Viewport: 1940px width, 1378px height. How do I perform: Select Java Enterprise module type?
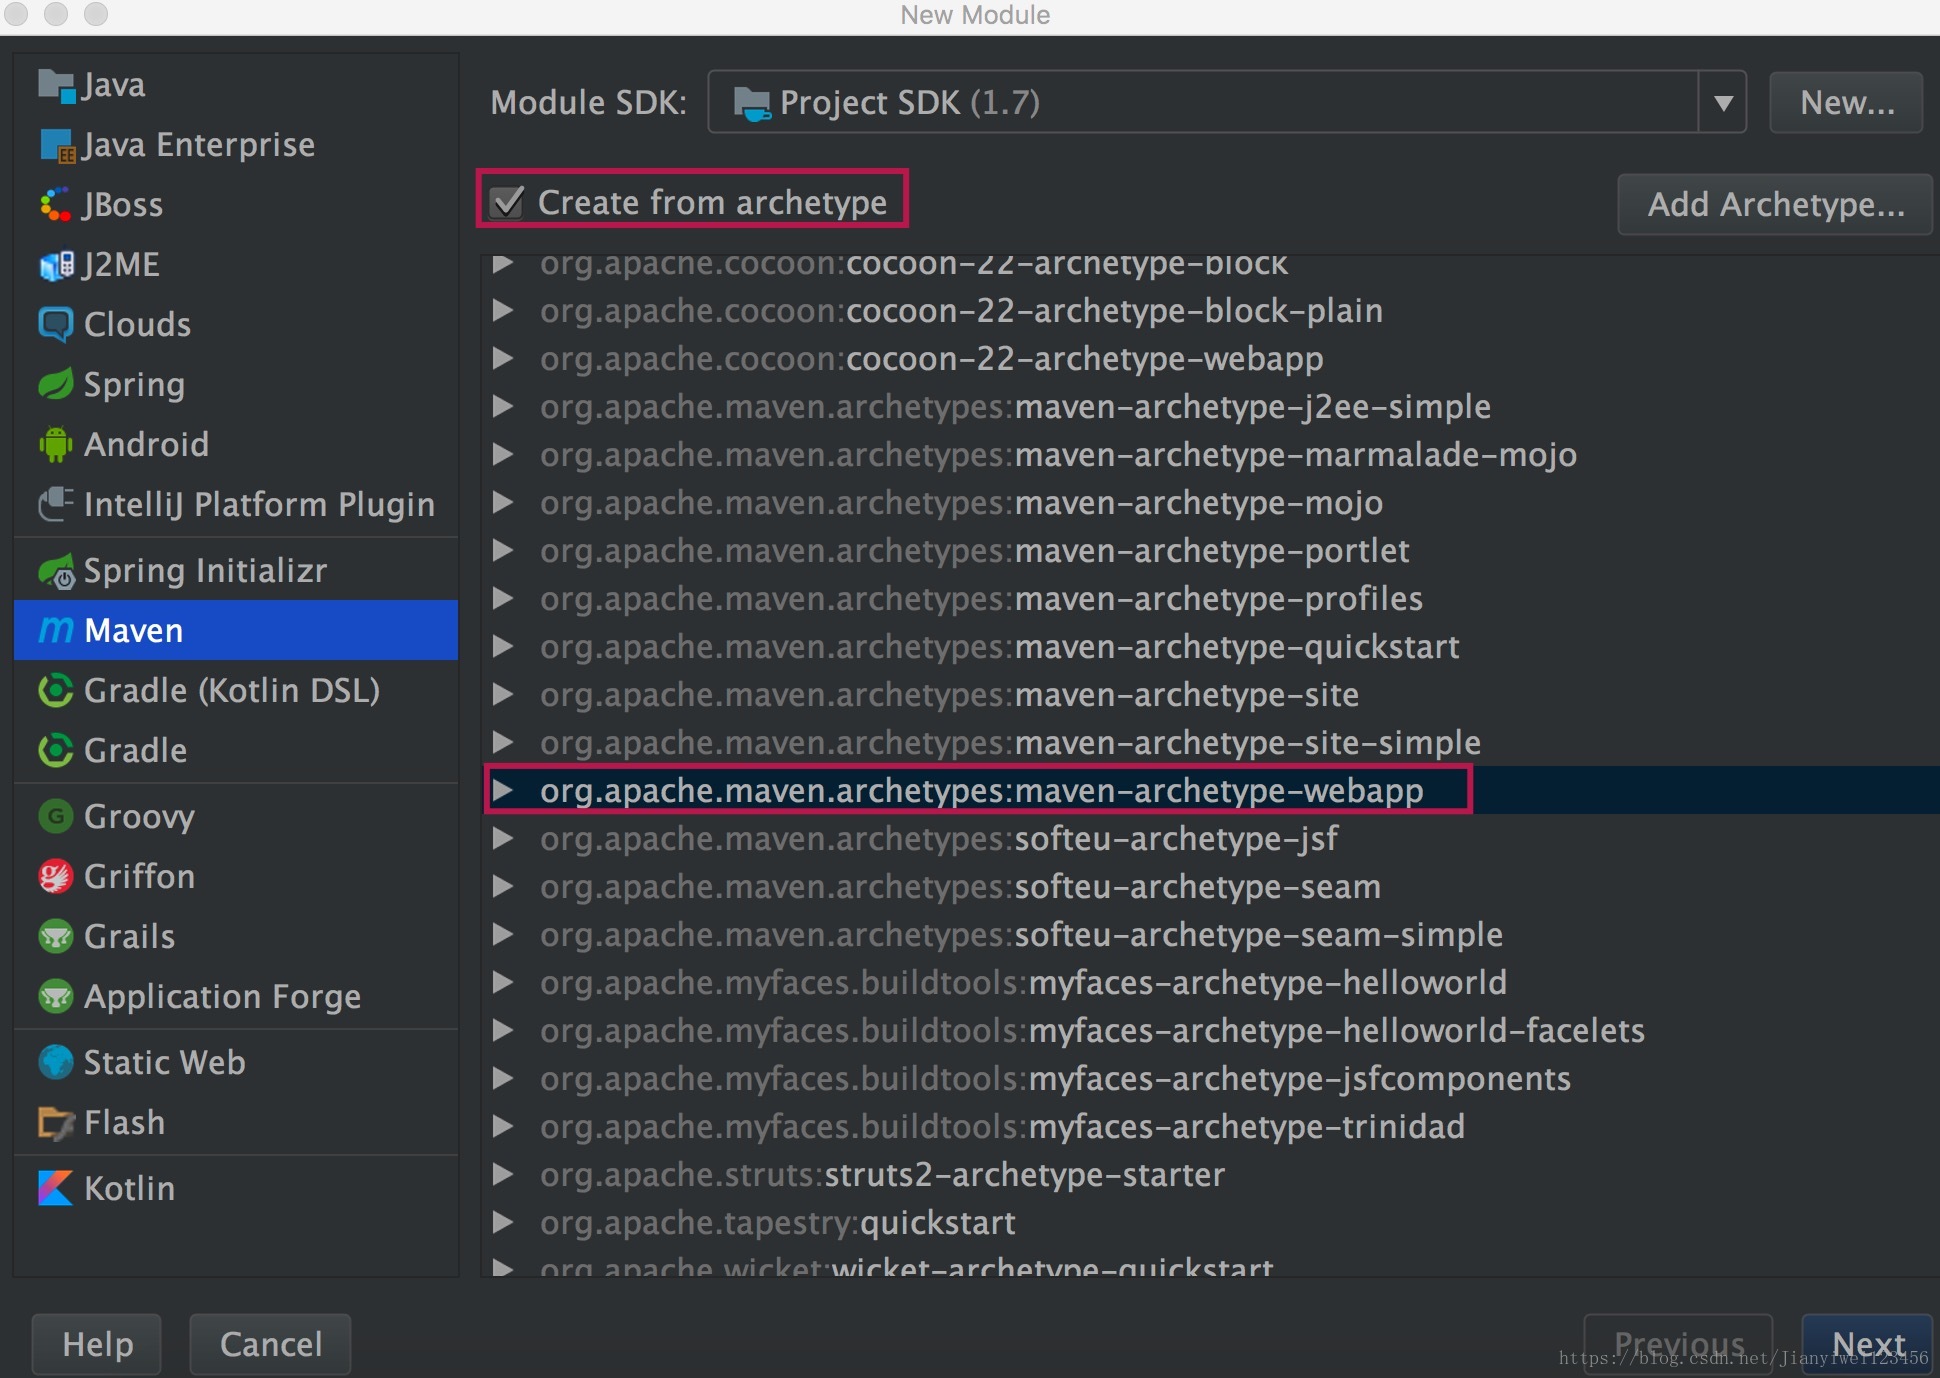[x=236, y=146]
